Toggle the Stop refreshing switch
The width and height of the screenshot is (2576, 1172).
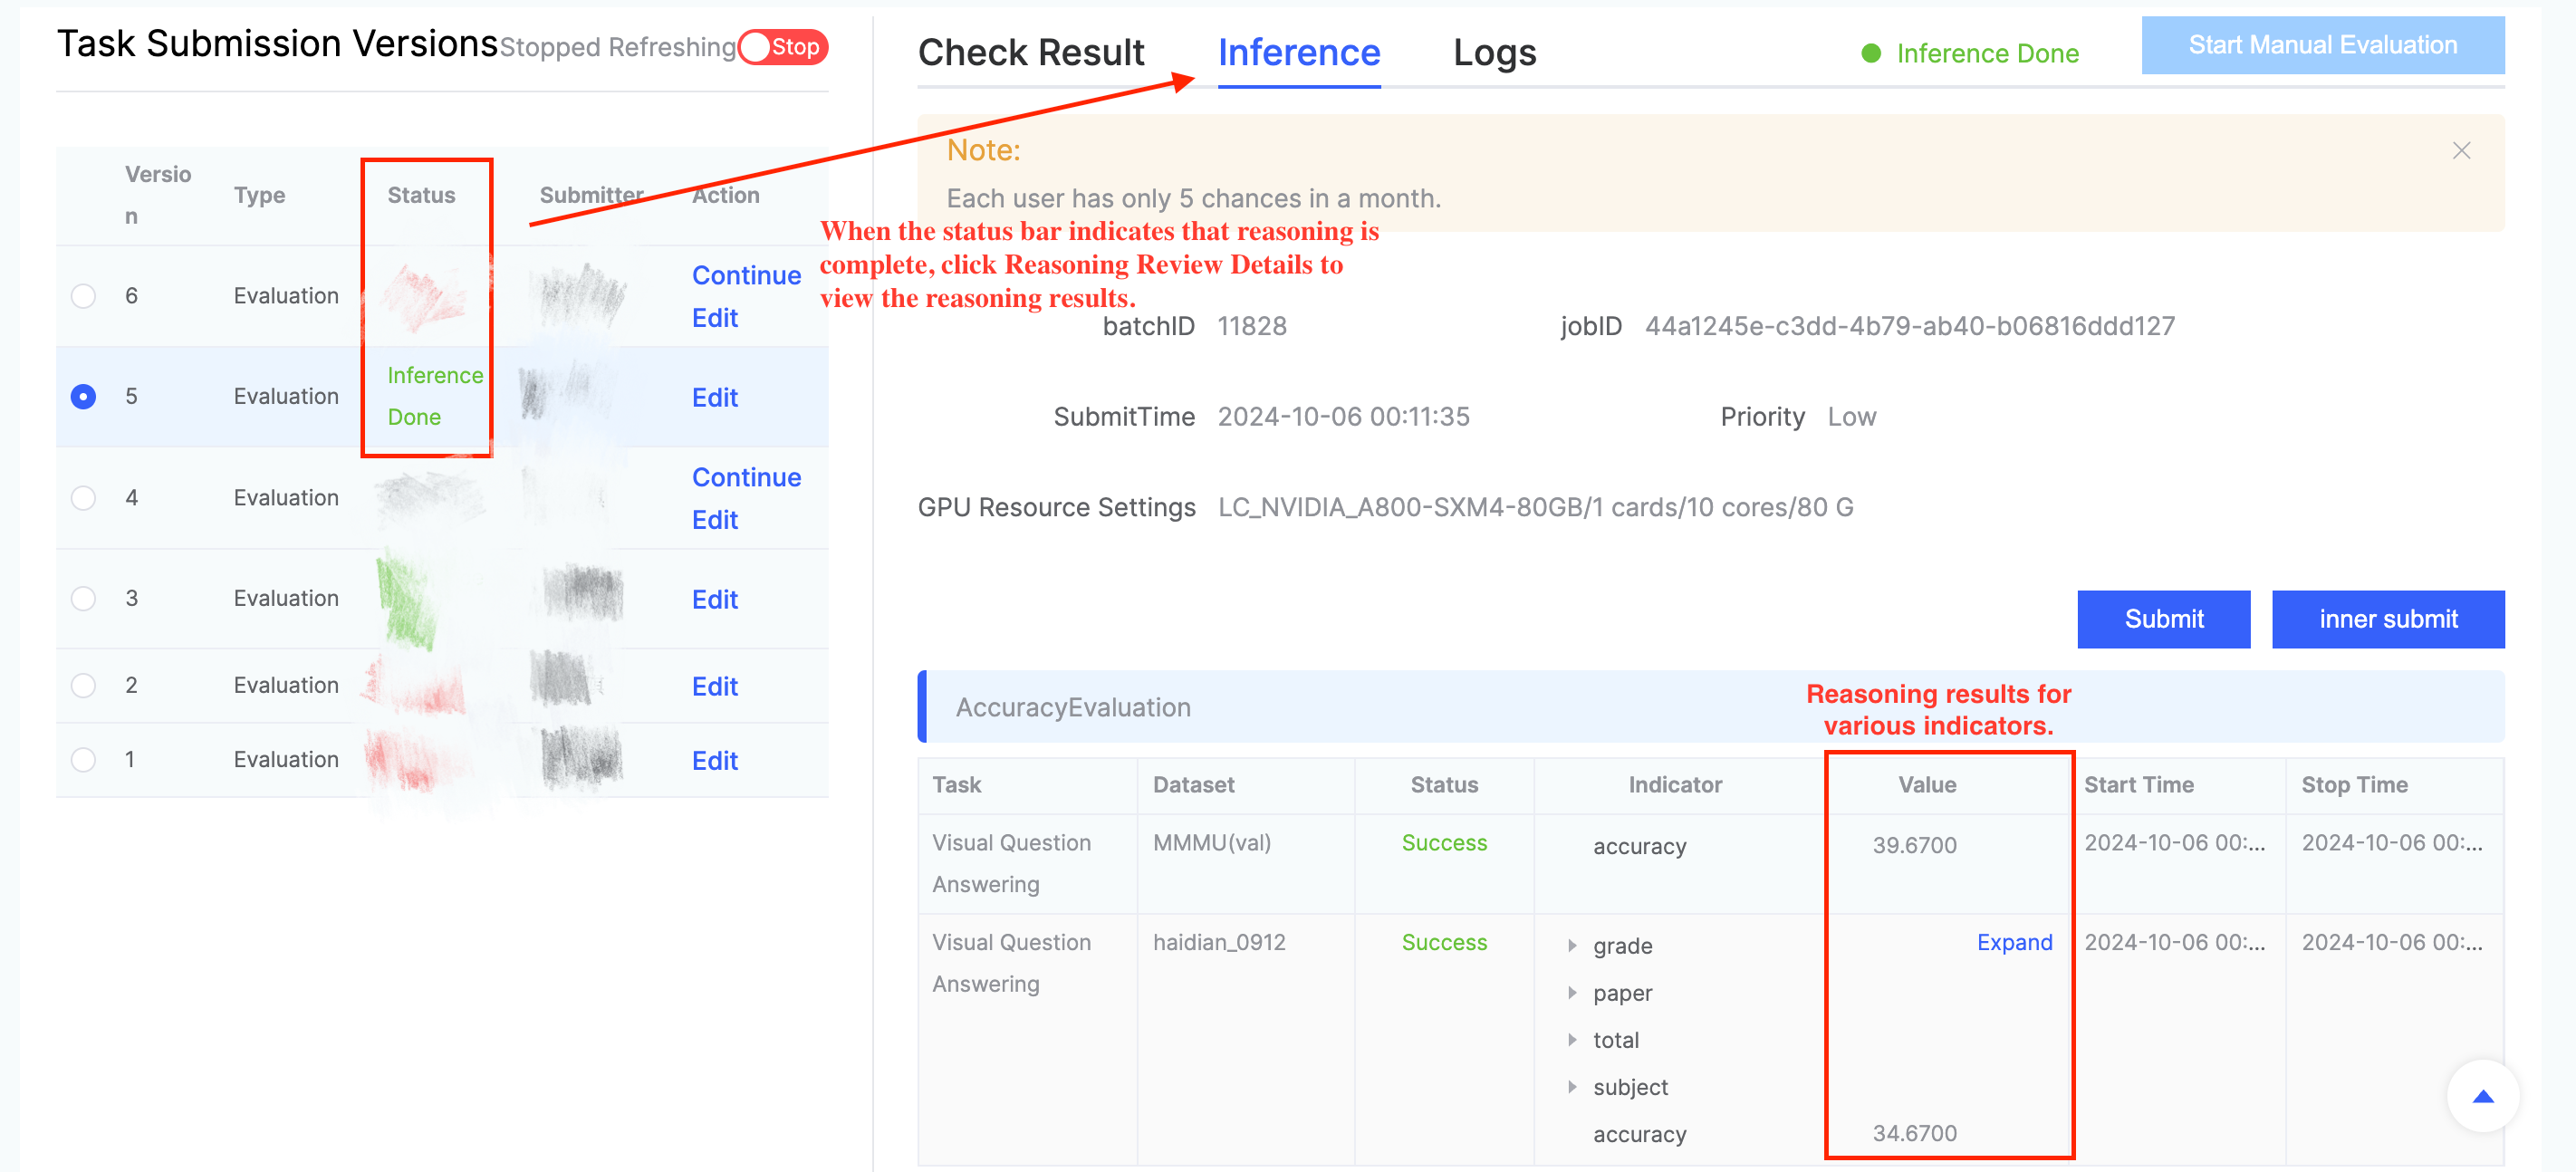click(783, 47)
